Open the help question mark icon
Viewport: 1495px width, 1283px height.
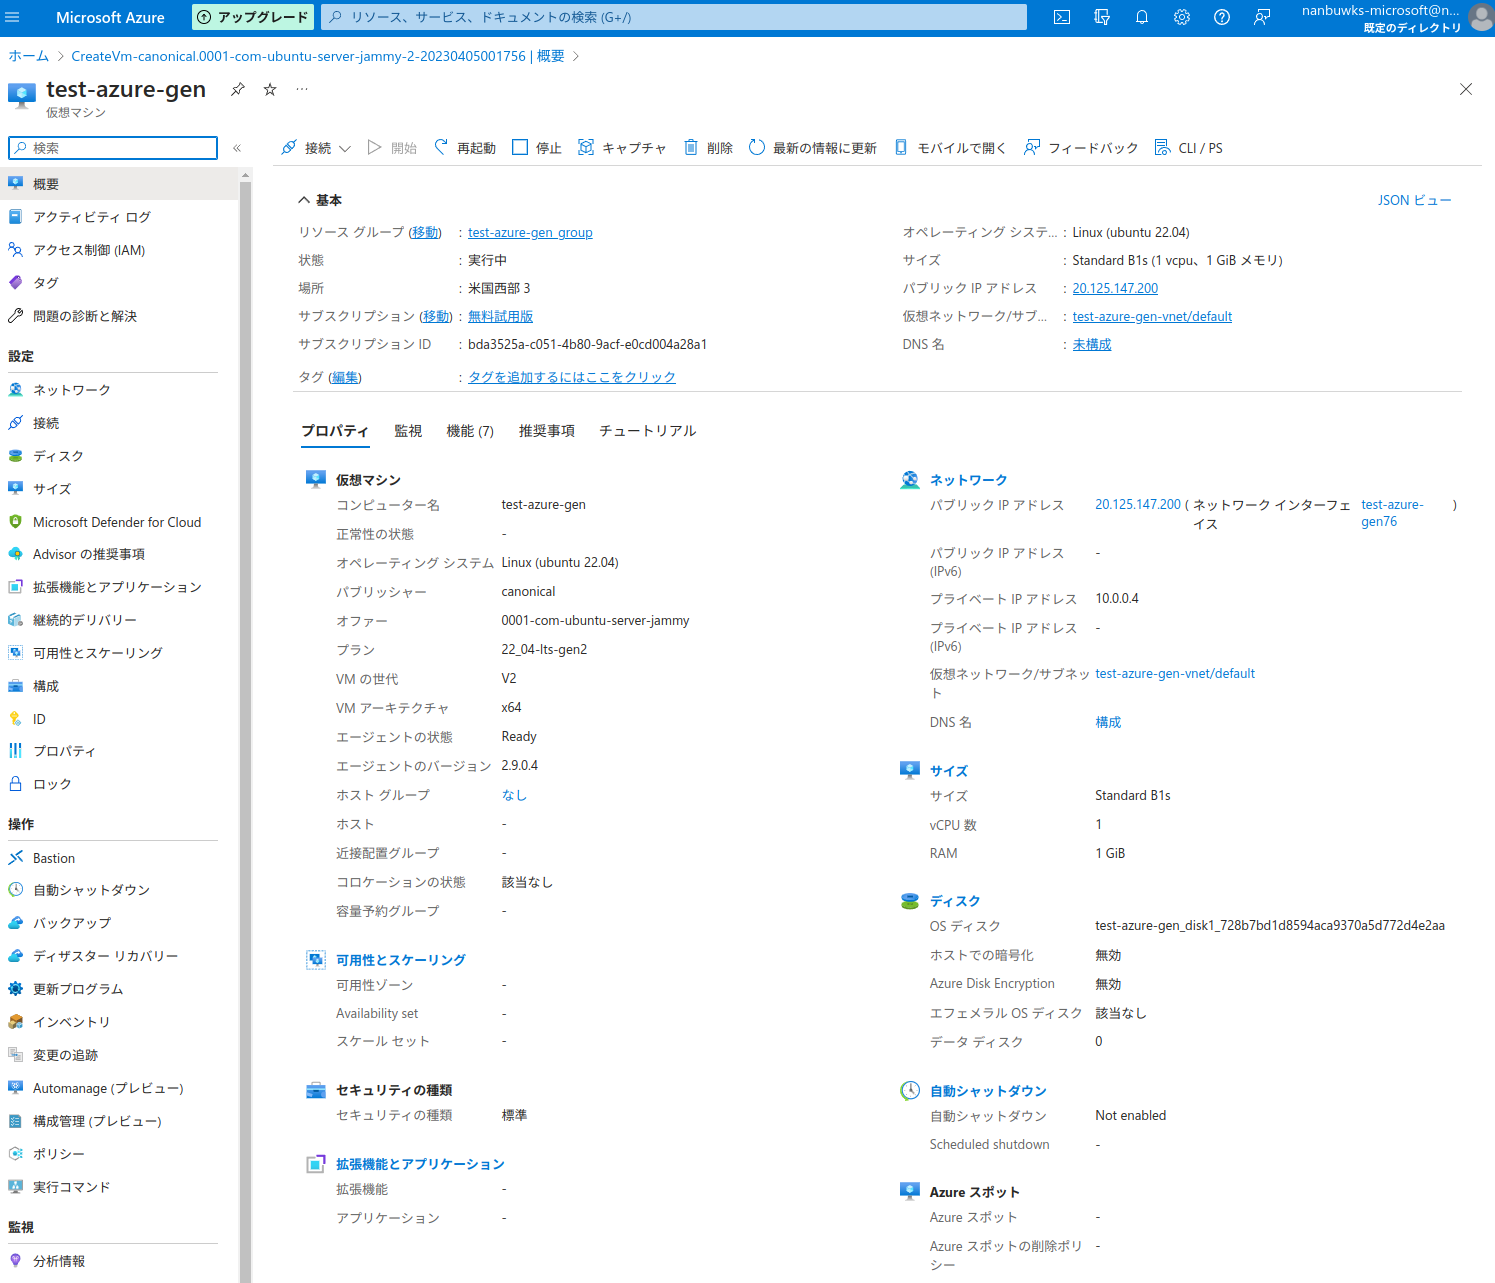click(1222, 17)
